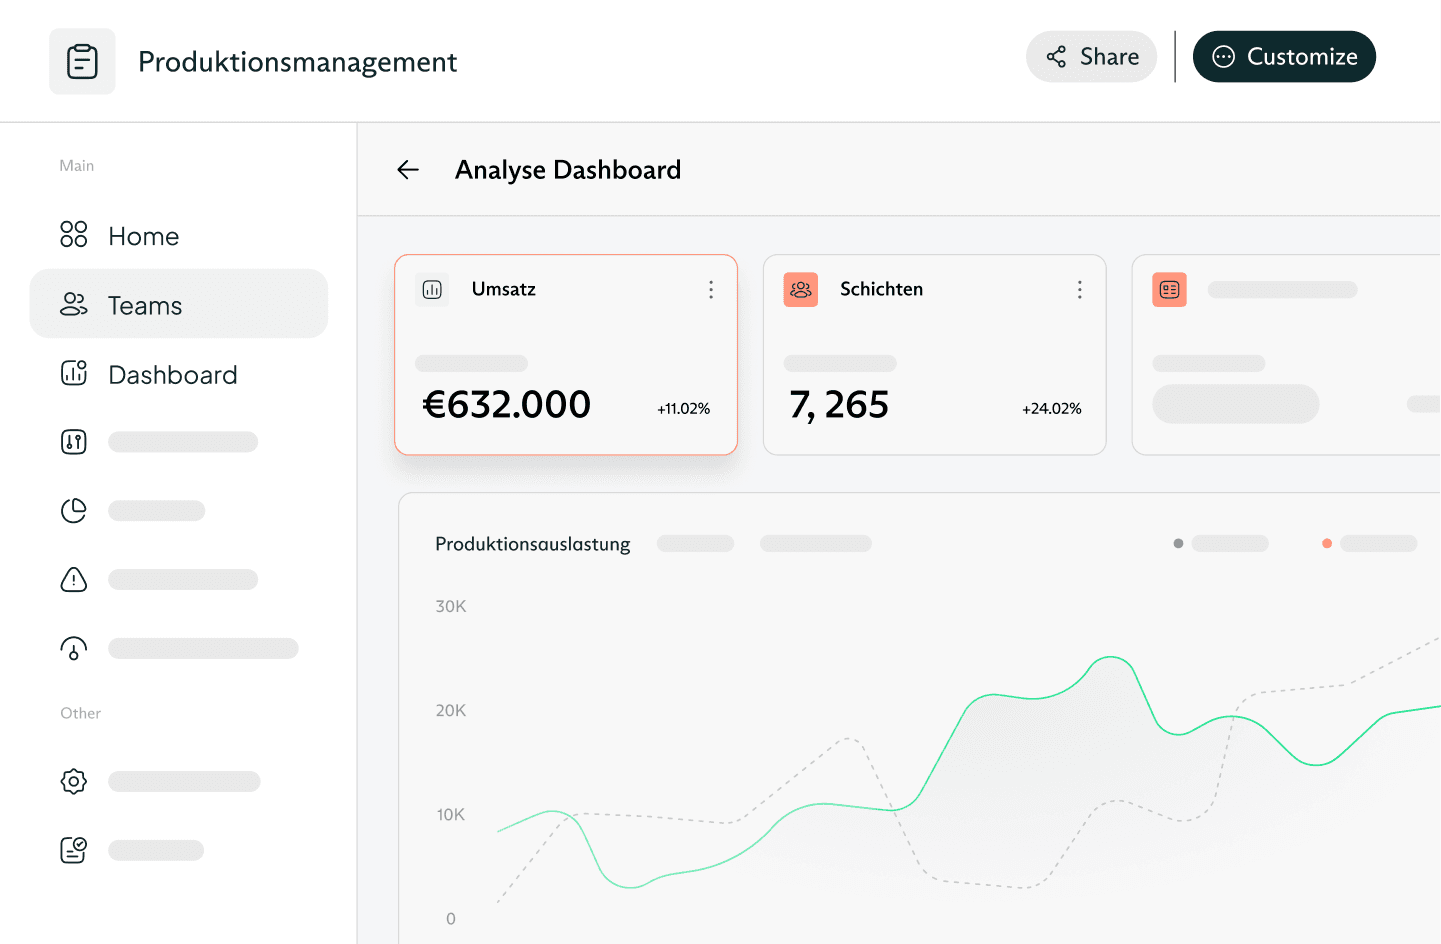Click the pie chart icon in the sidebar
Viewport: 1441px width, 944px height.
(74, 511)
